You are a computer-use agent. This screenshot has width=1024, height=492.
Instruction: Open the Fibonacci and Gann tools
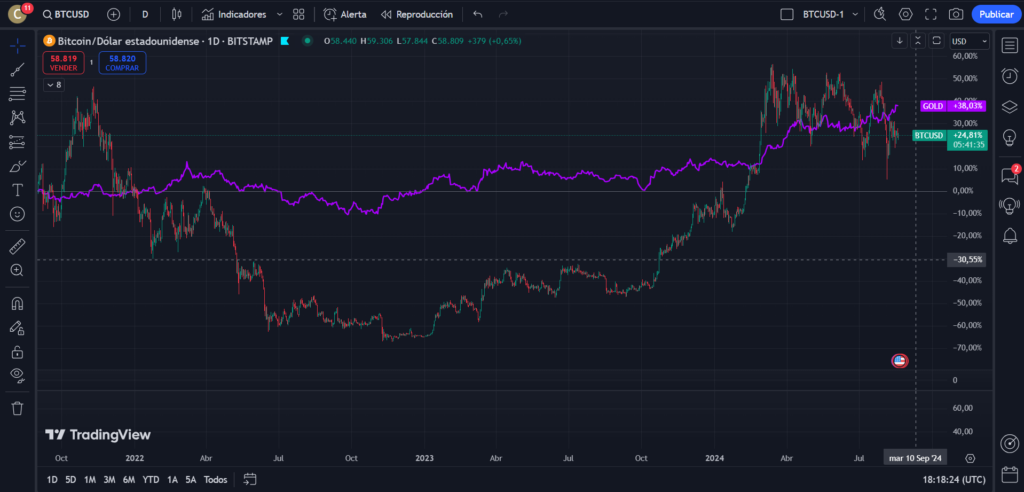click(18, 93)
